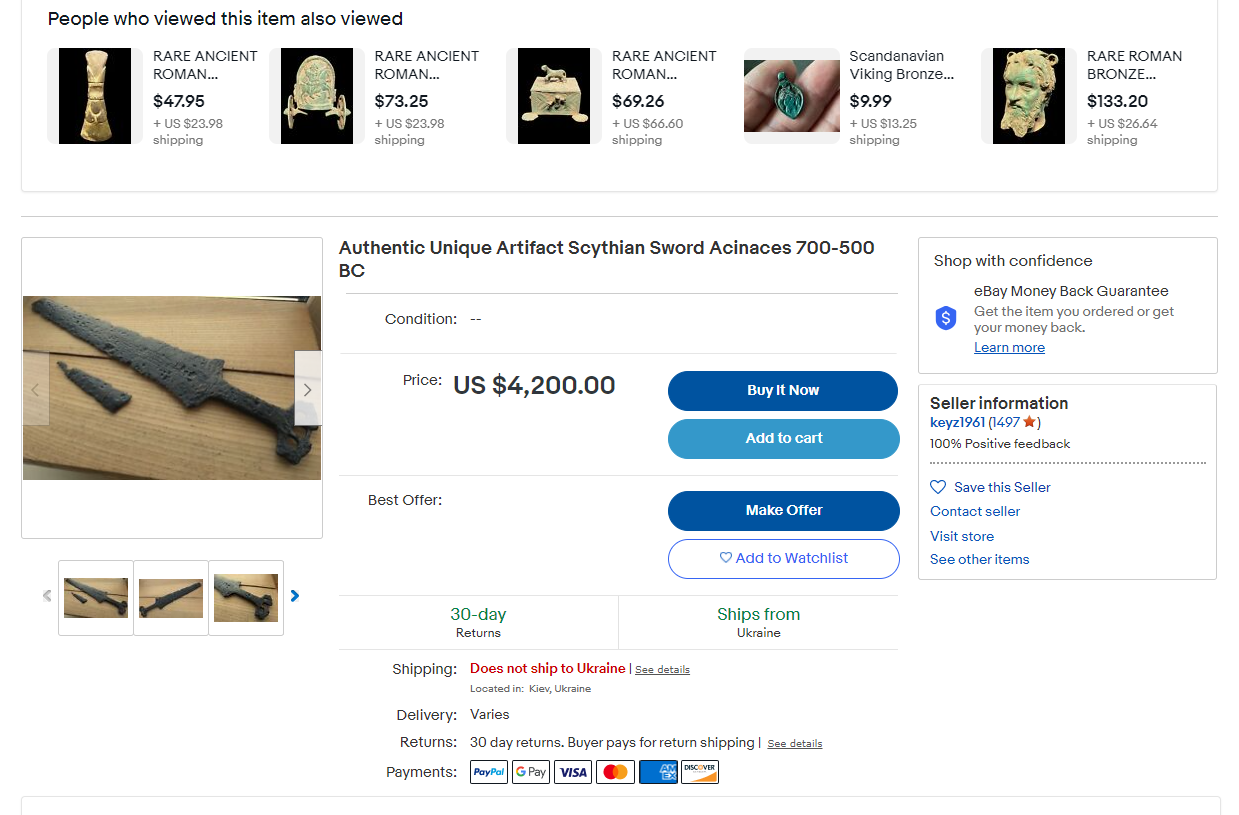This screenshot has height=815, width=1239.
Task: Select the first sword thumbnail below the main photo
Action: (96, 598)
